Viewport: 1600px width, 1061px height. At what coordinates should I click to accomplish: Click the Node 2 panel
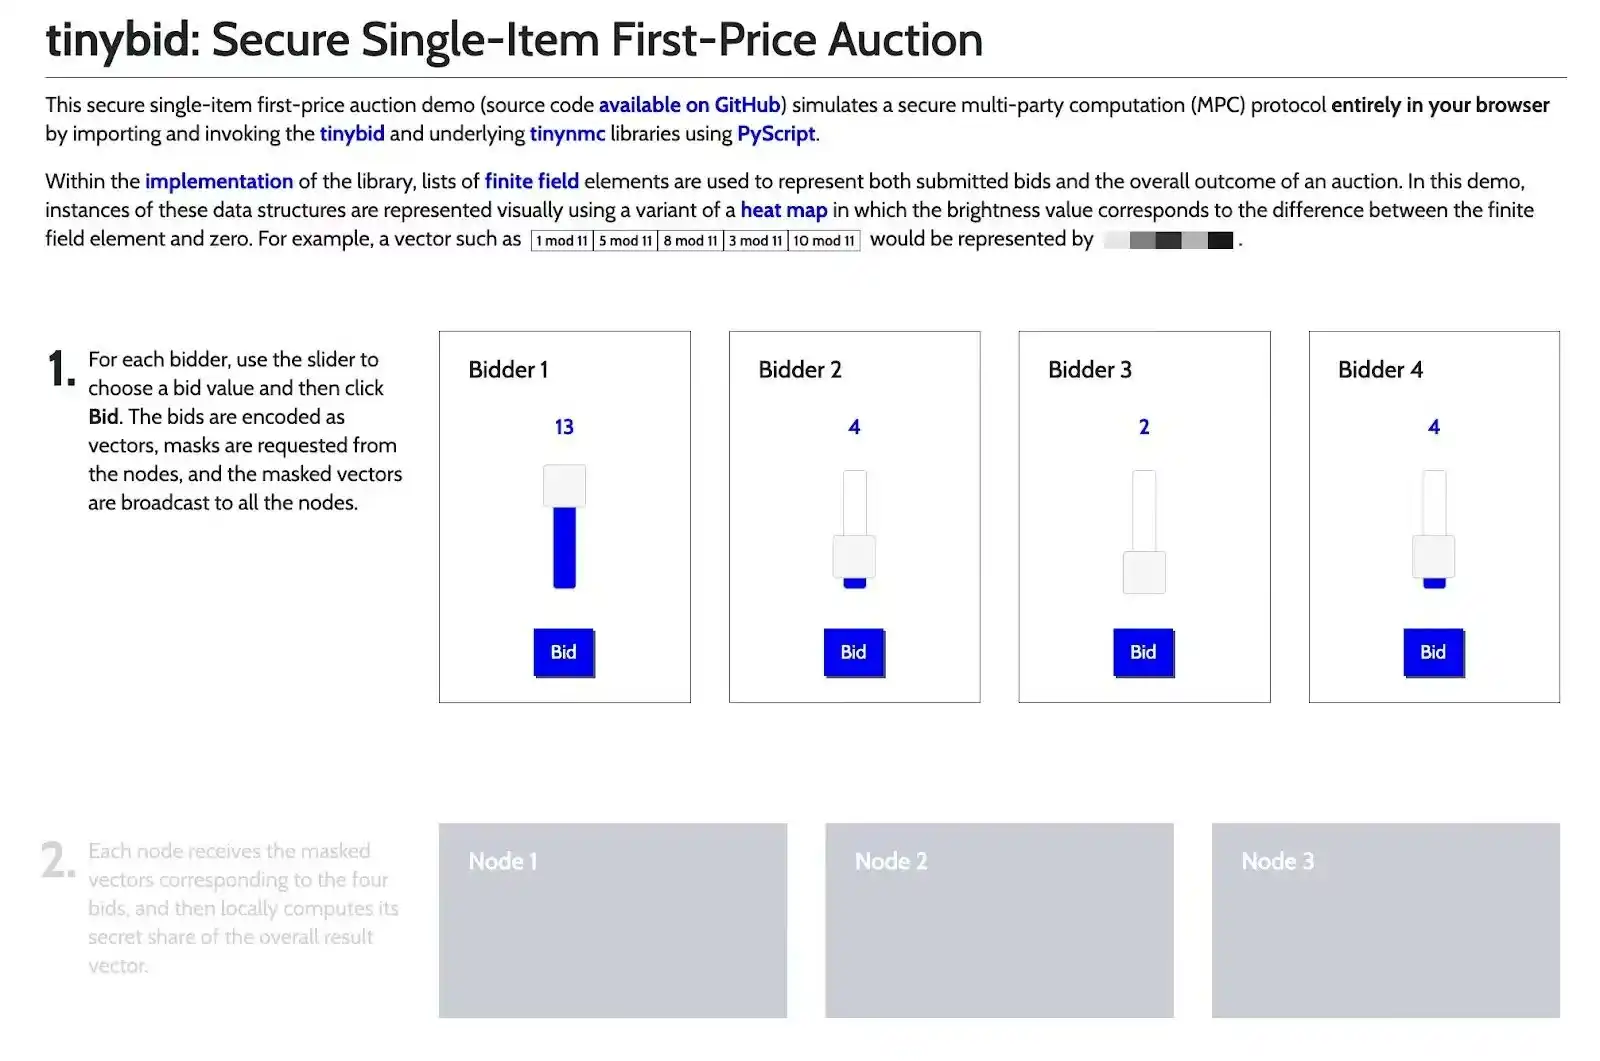pos(998,920)
